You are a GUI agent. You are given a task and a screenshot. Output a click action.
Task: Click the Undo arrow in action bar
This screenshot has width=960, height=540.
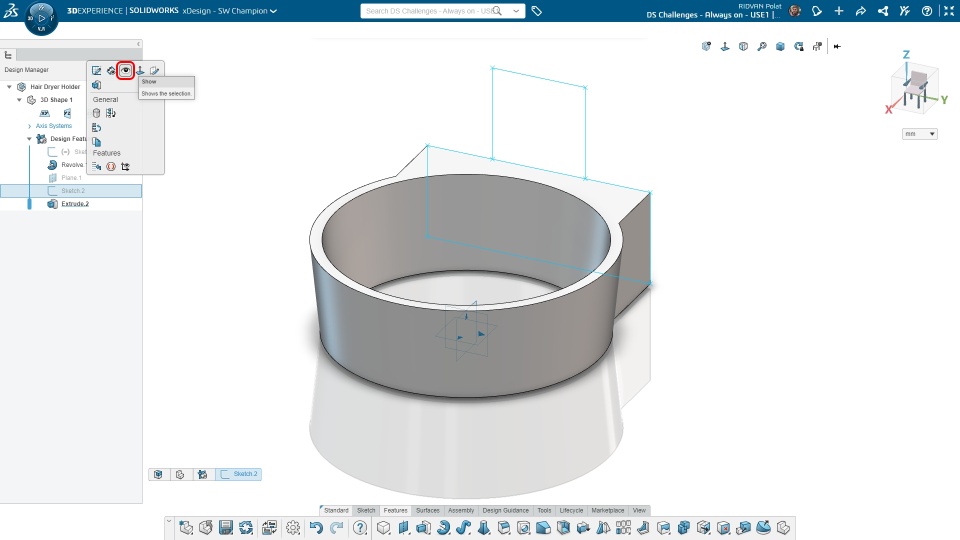pos(316,528)
